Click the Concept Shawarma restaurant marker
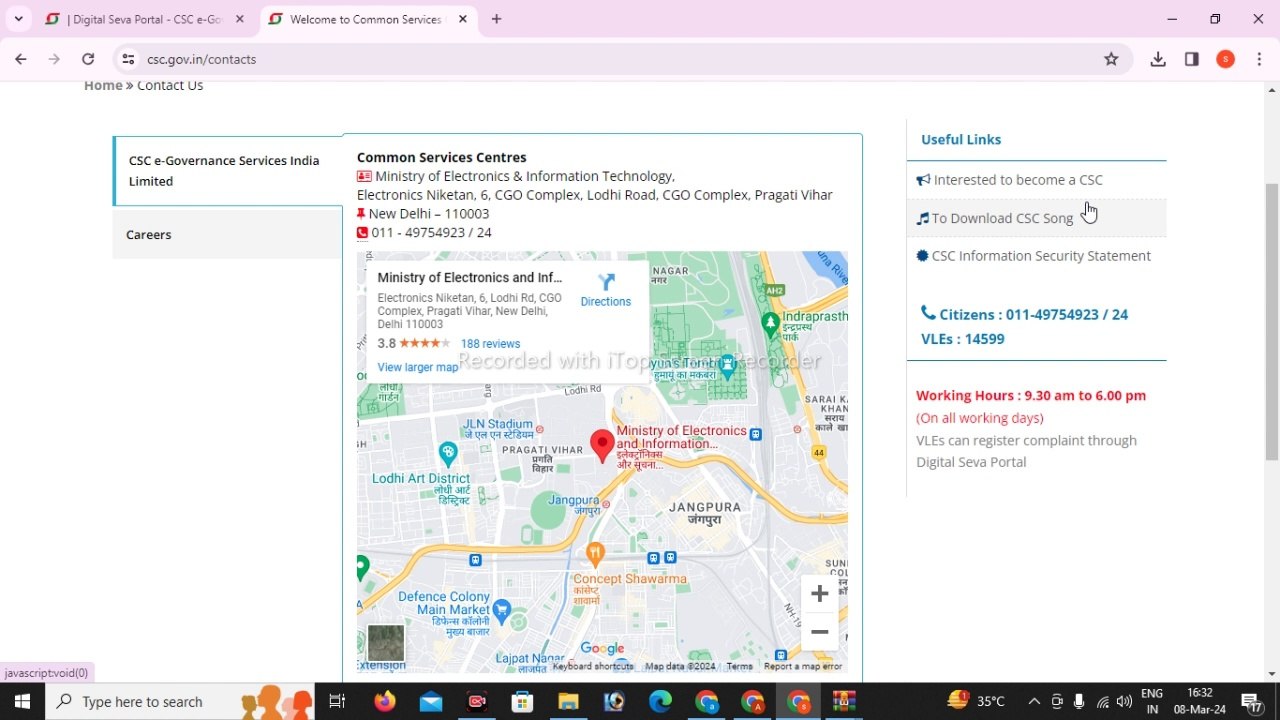 [x=595, y=553]
